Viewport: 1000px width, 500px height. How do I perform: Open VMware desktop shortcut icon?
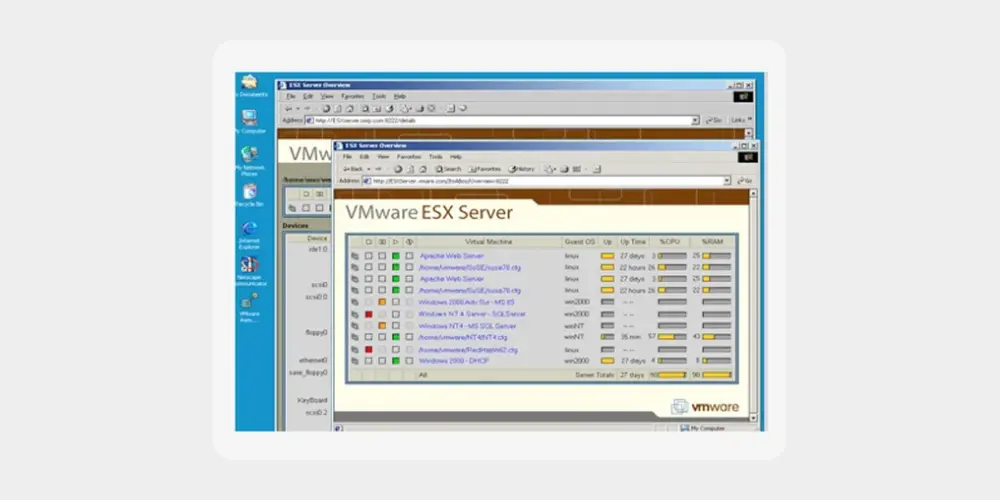[249, 300]
